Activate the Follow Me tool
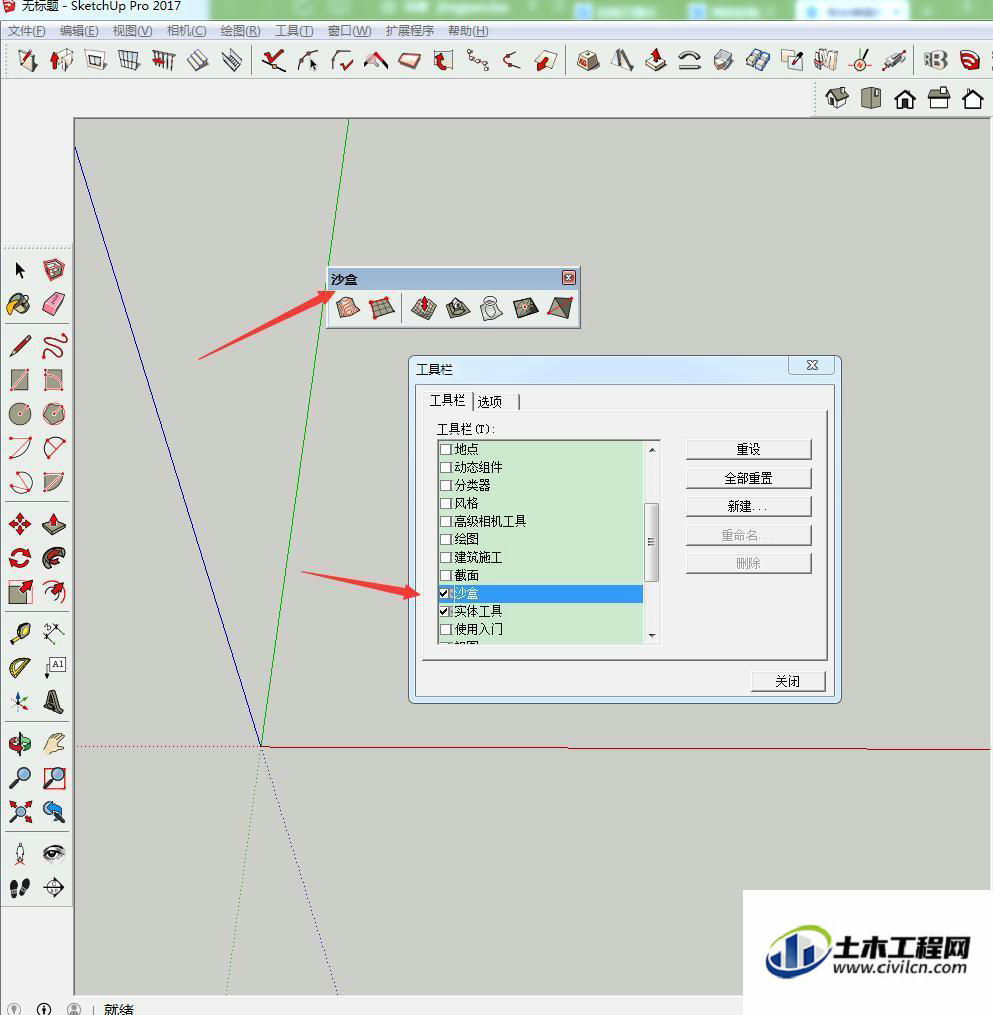This screenshot has width=993, height=1015. pyautogui.click(x=54, y=557)
